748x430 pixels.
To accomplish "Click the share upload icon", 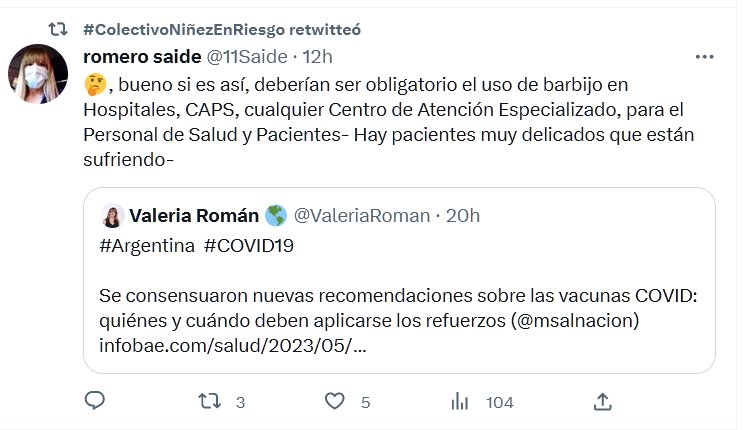I will coord(602,401).
